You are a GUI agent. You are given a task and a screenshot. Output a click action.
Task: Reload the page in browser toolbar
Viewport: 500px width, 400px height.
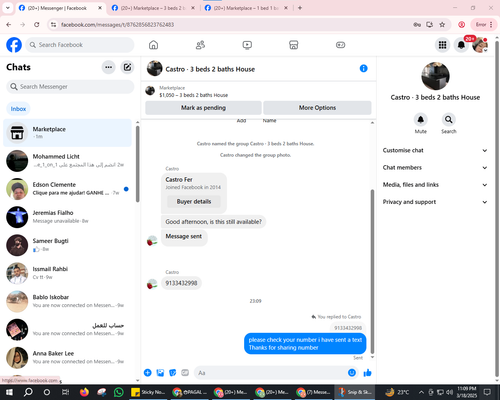point(37,24)
